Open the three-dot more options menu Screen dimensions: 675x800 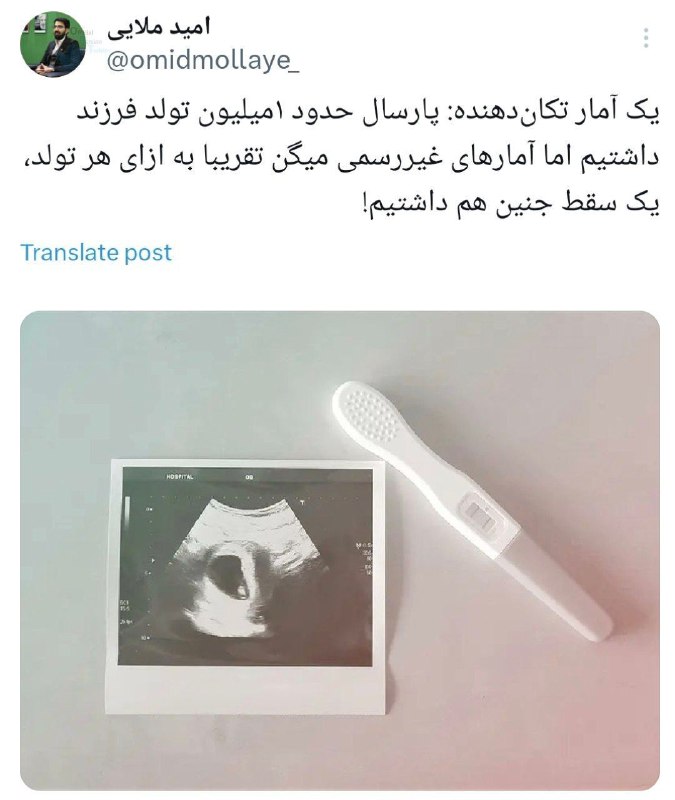(x=646, y=38)
